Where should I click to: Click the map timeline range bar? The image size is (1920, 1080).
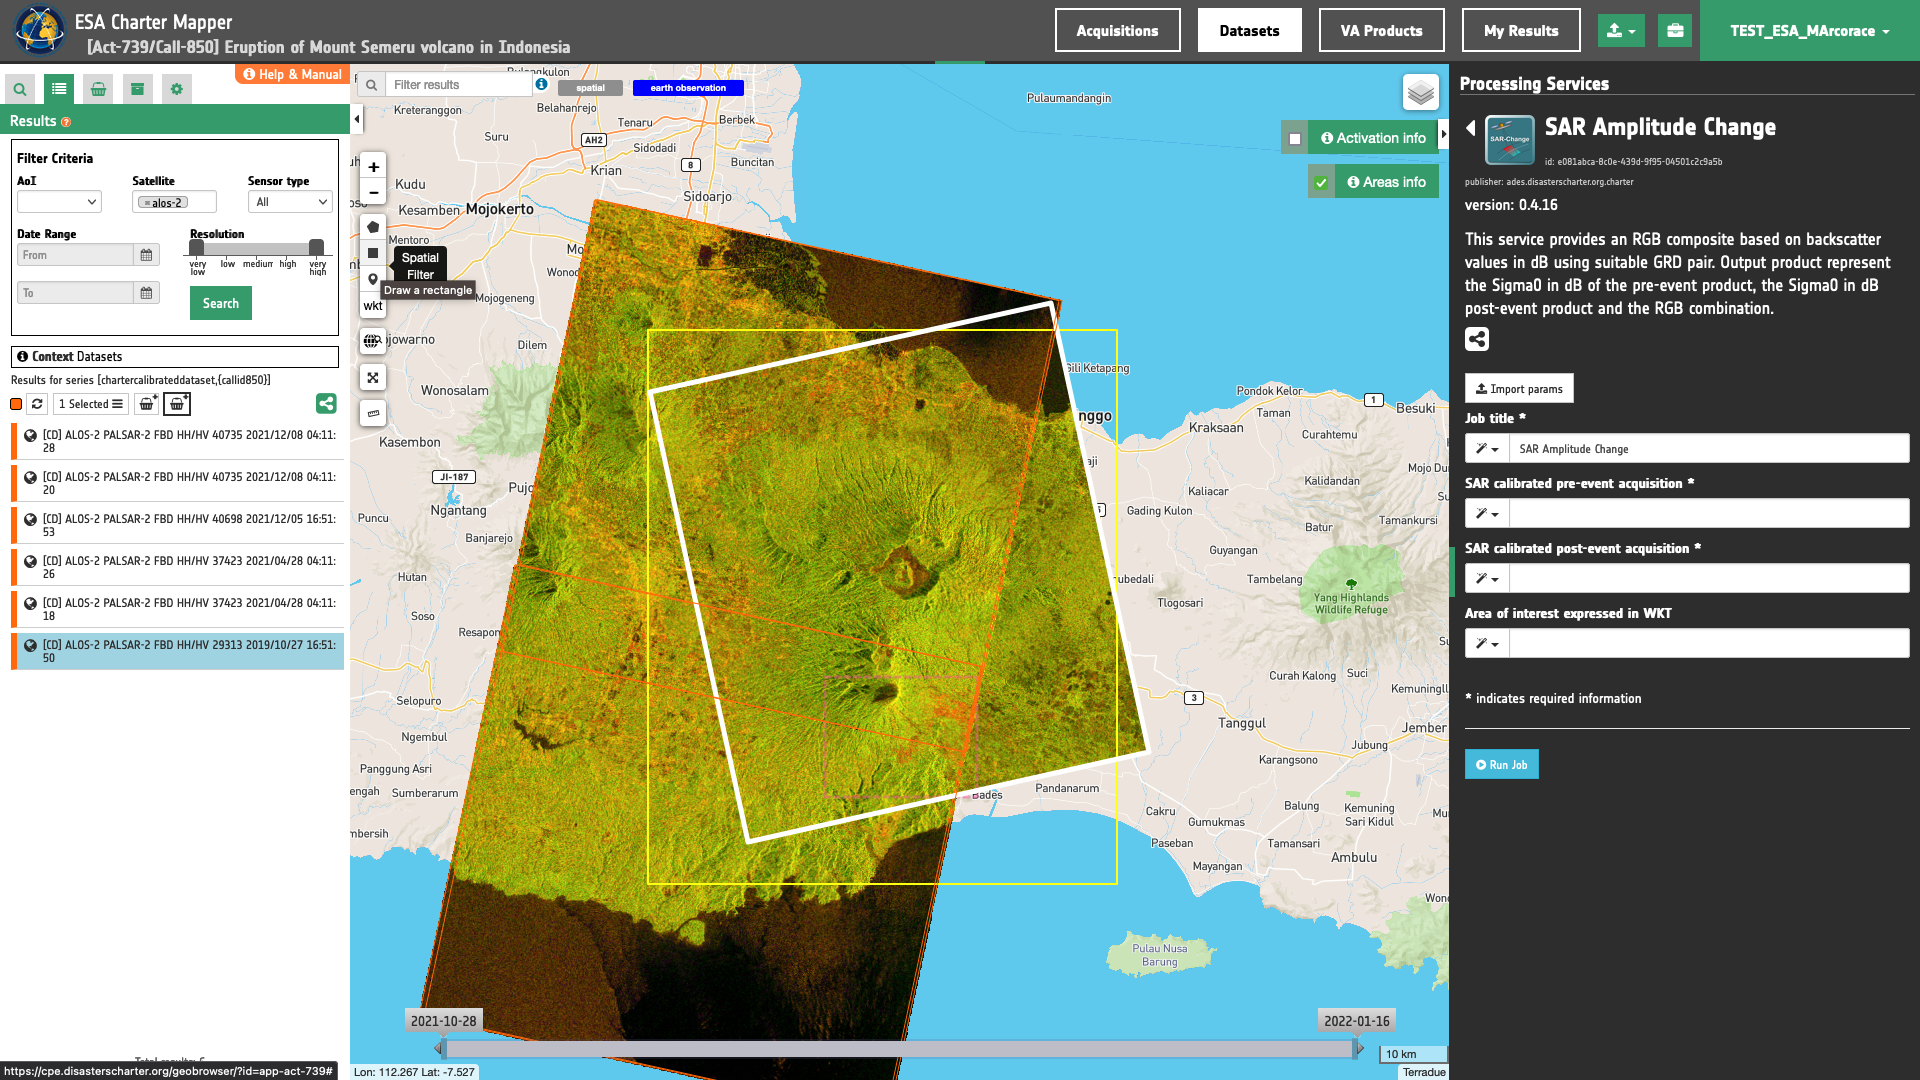tap(898, 1049)
